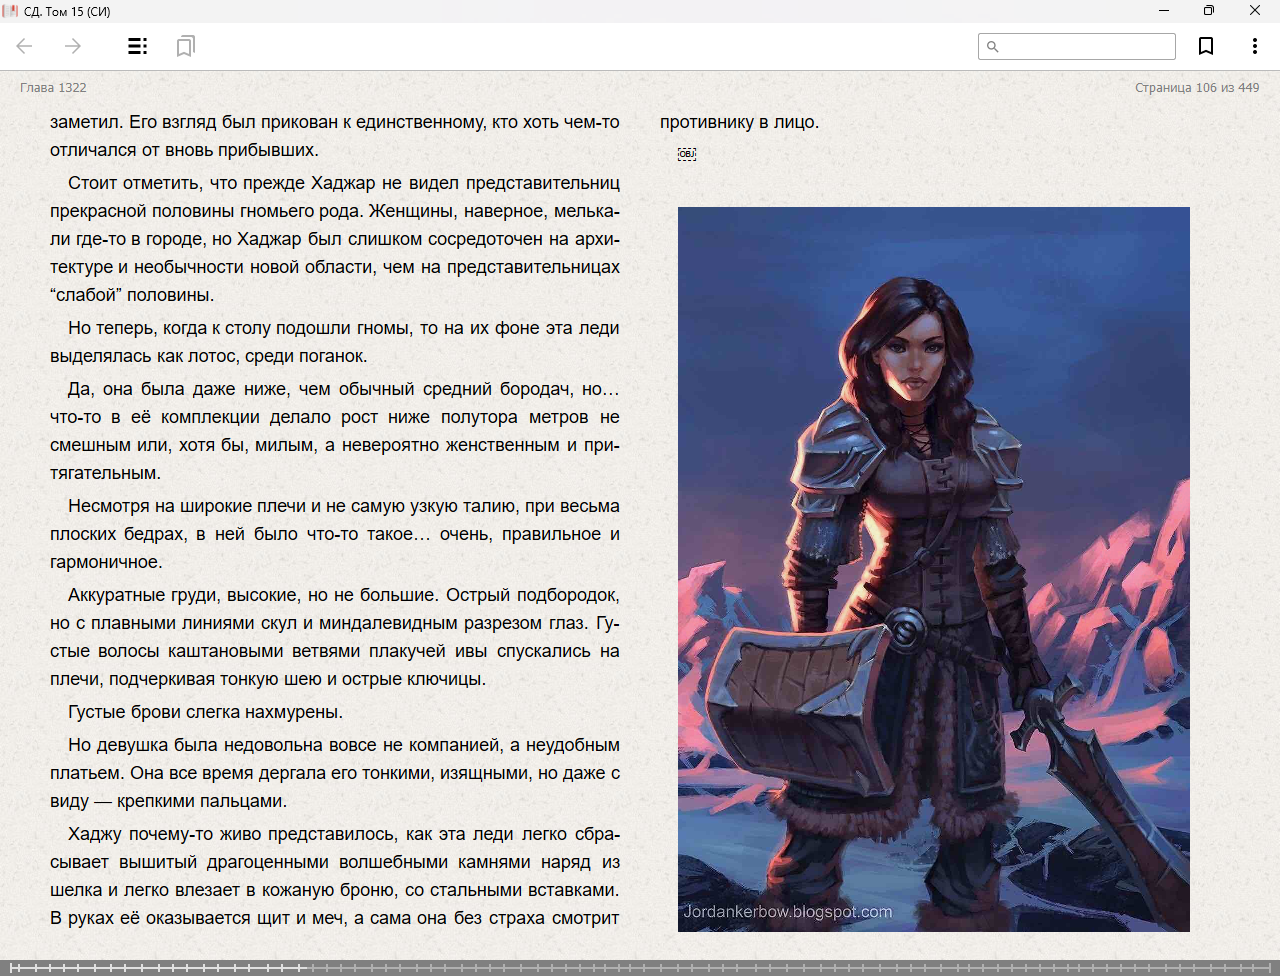Click the app icon in title bar
Screen dimensions: 1280x976
(x=11, y=11)
